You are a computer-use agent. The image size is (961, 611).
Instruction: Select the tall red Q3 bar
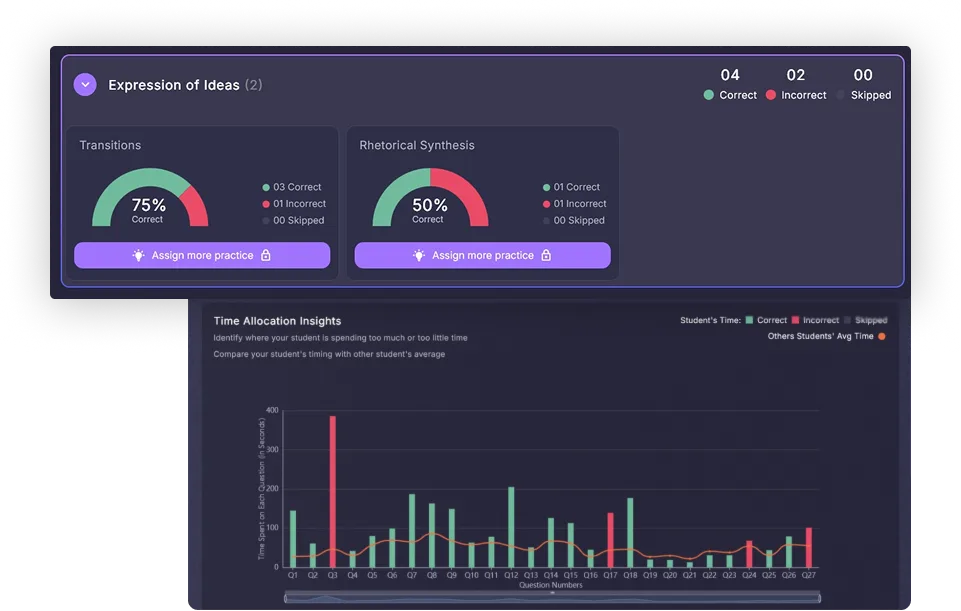332,490
